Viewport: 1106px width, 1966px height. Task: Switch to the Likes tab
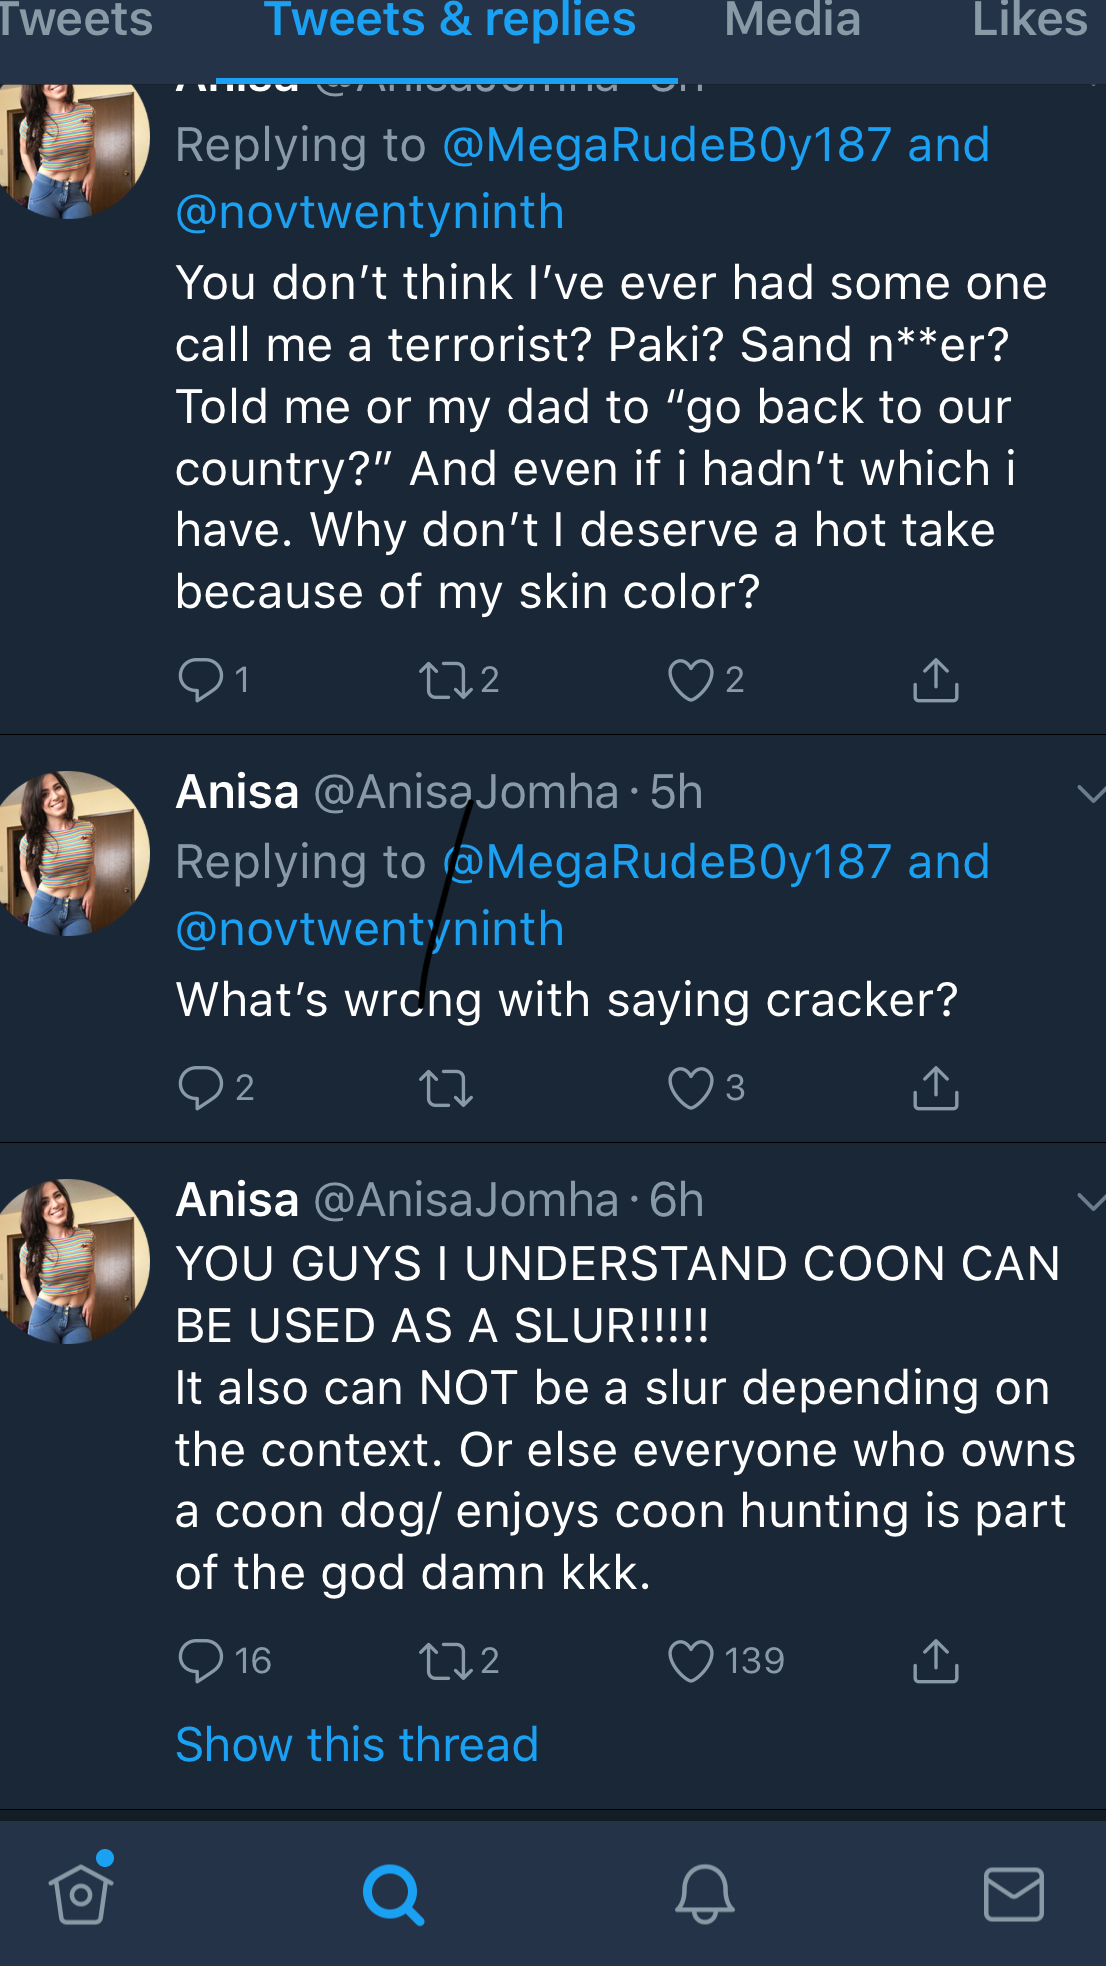[x=1028, y=22]
